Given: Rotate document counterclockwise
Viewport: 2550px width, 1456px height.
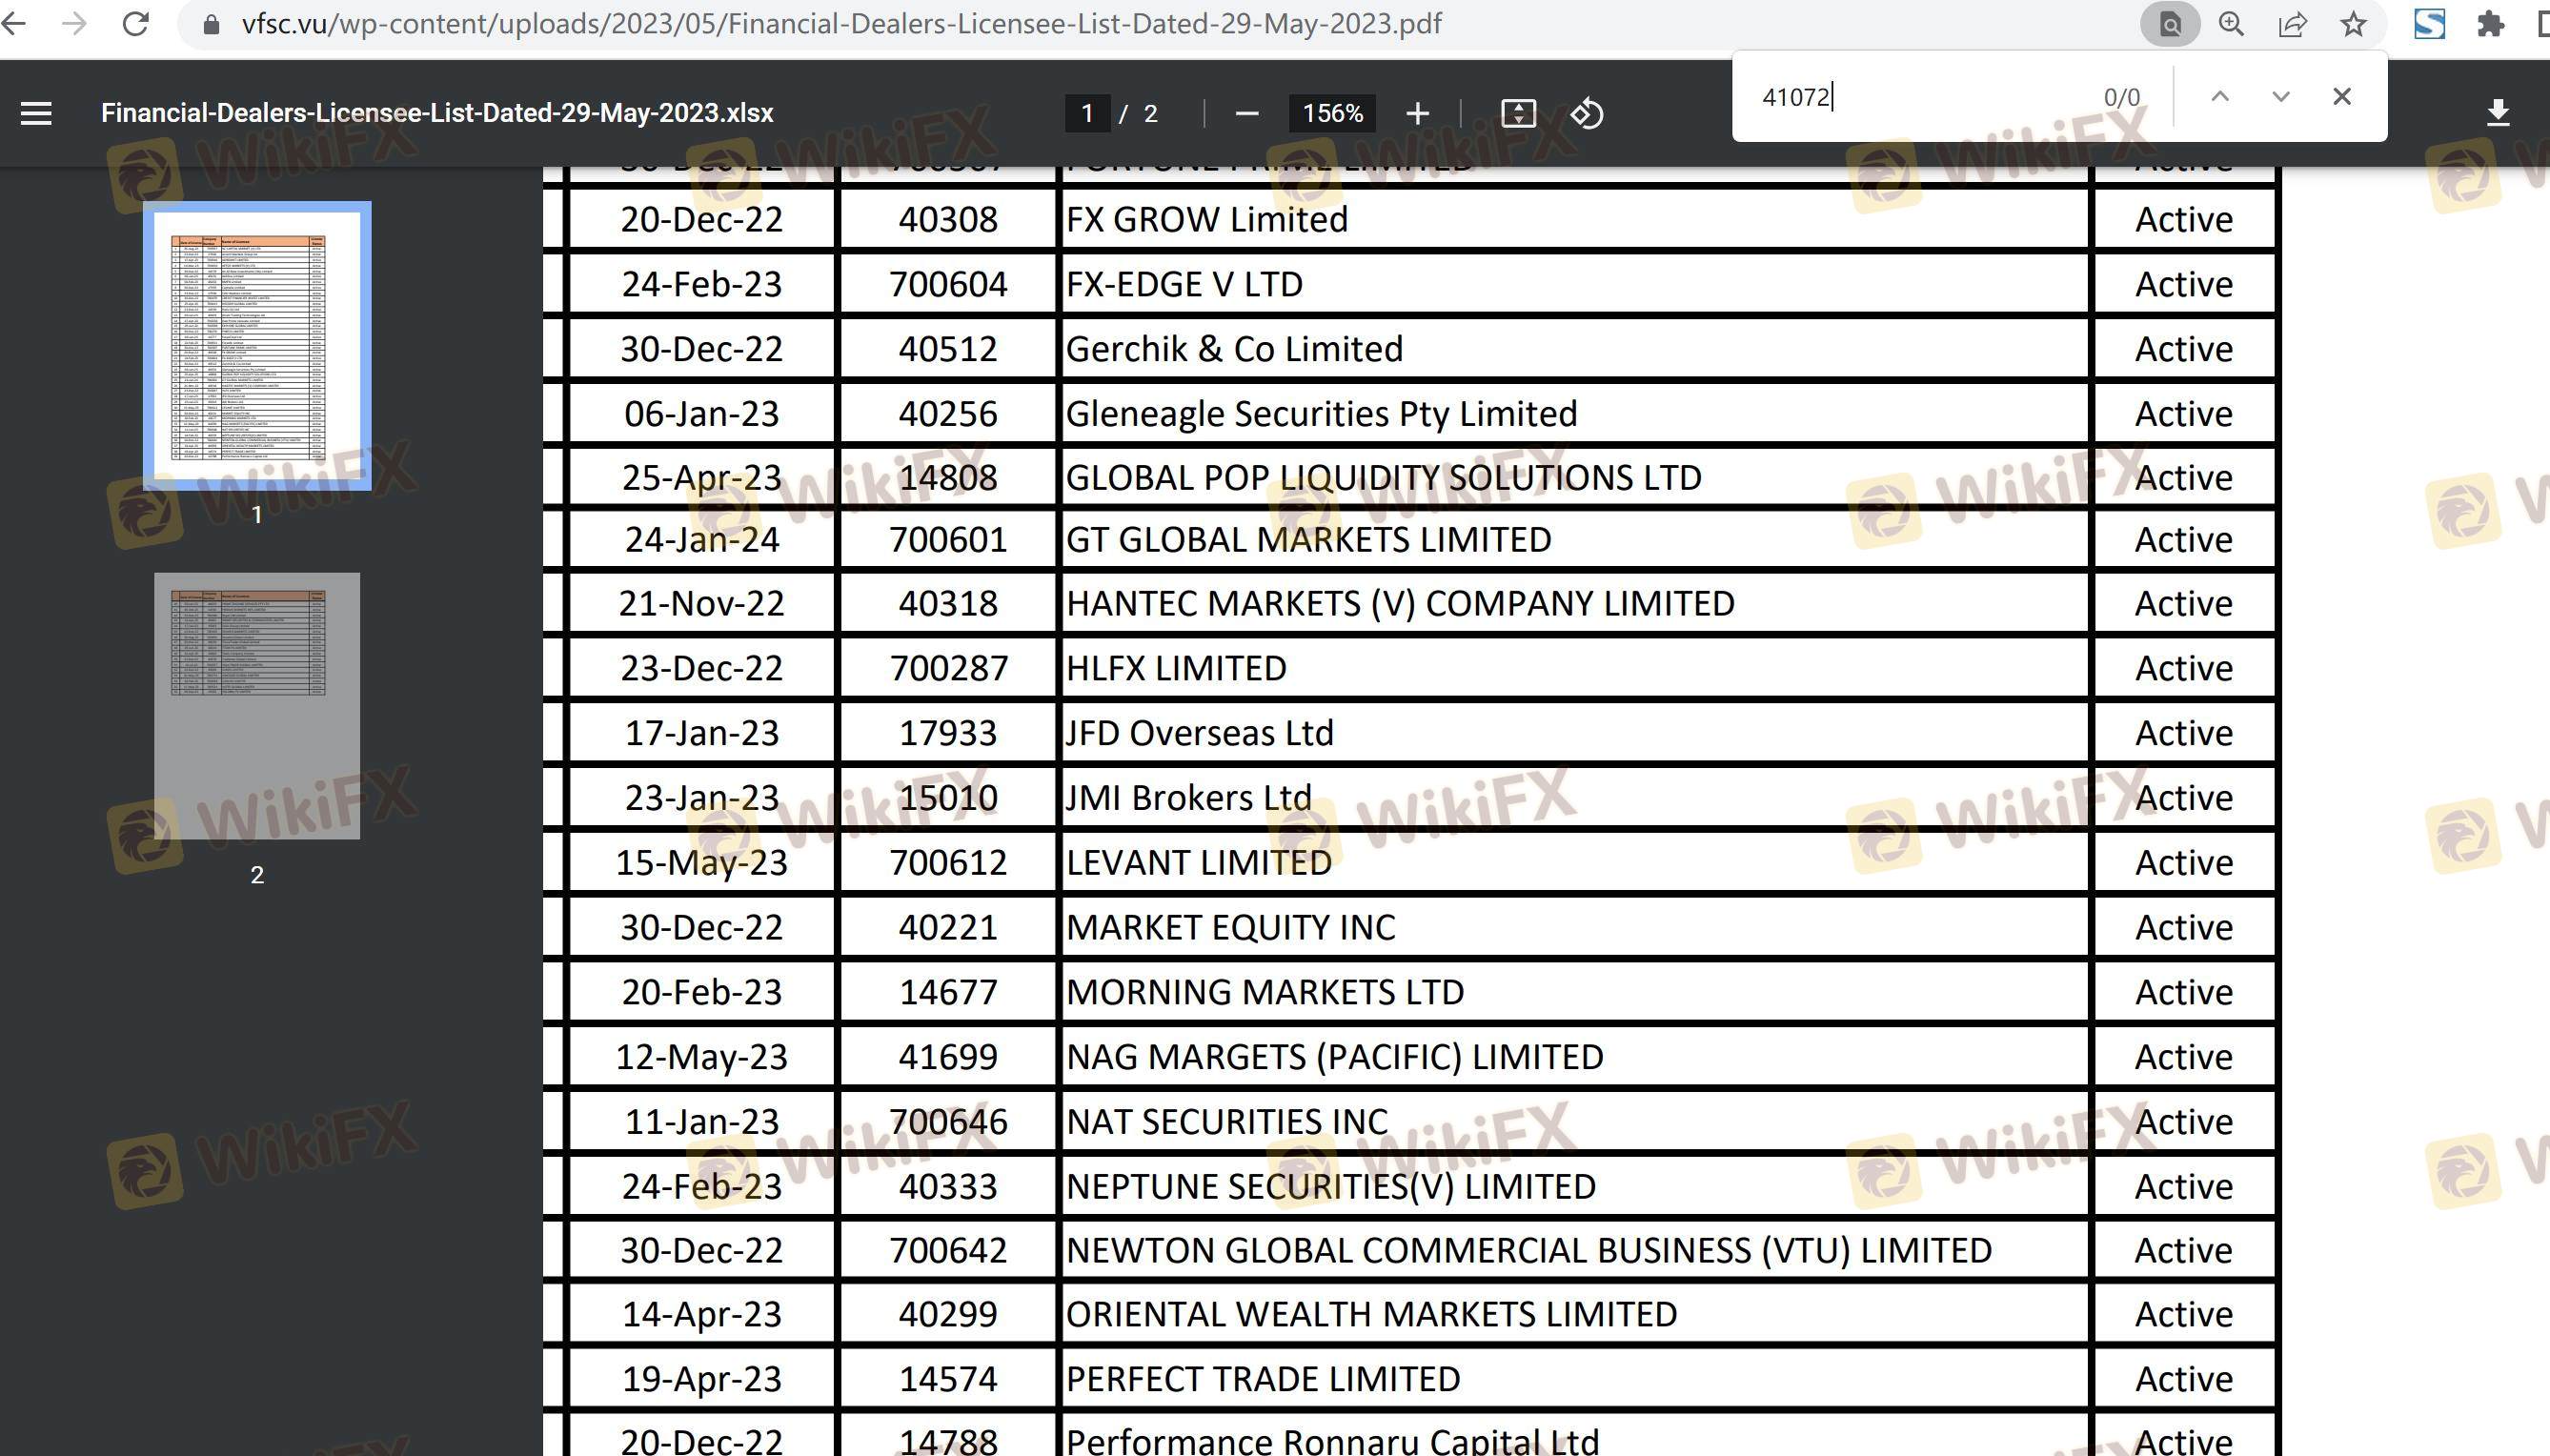Looking at the screenshot, I should (x=1587, y=113).
